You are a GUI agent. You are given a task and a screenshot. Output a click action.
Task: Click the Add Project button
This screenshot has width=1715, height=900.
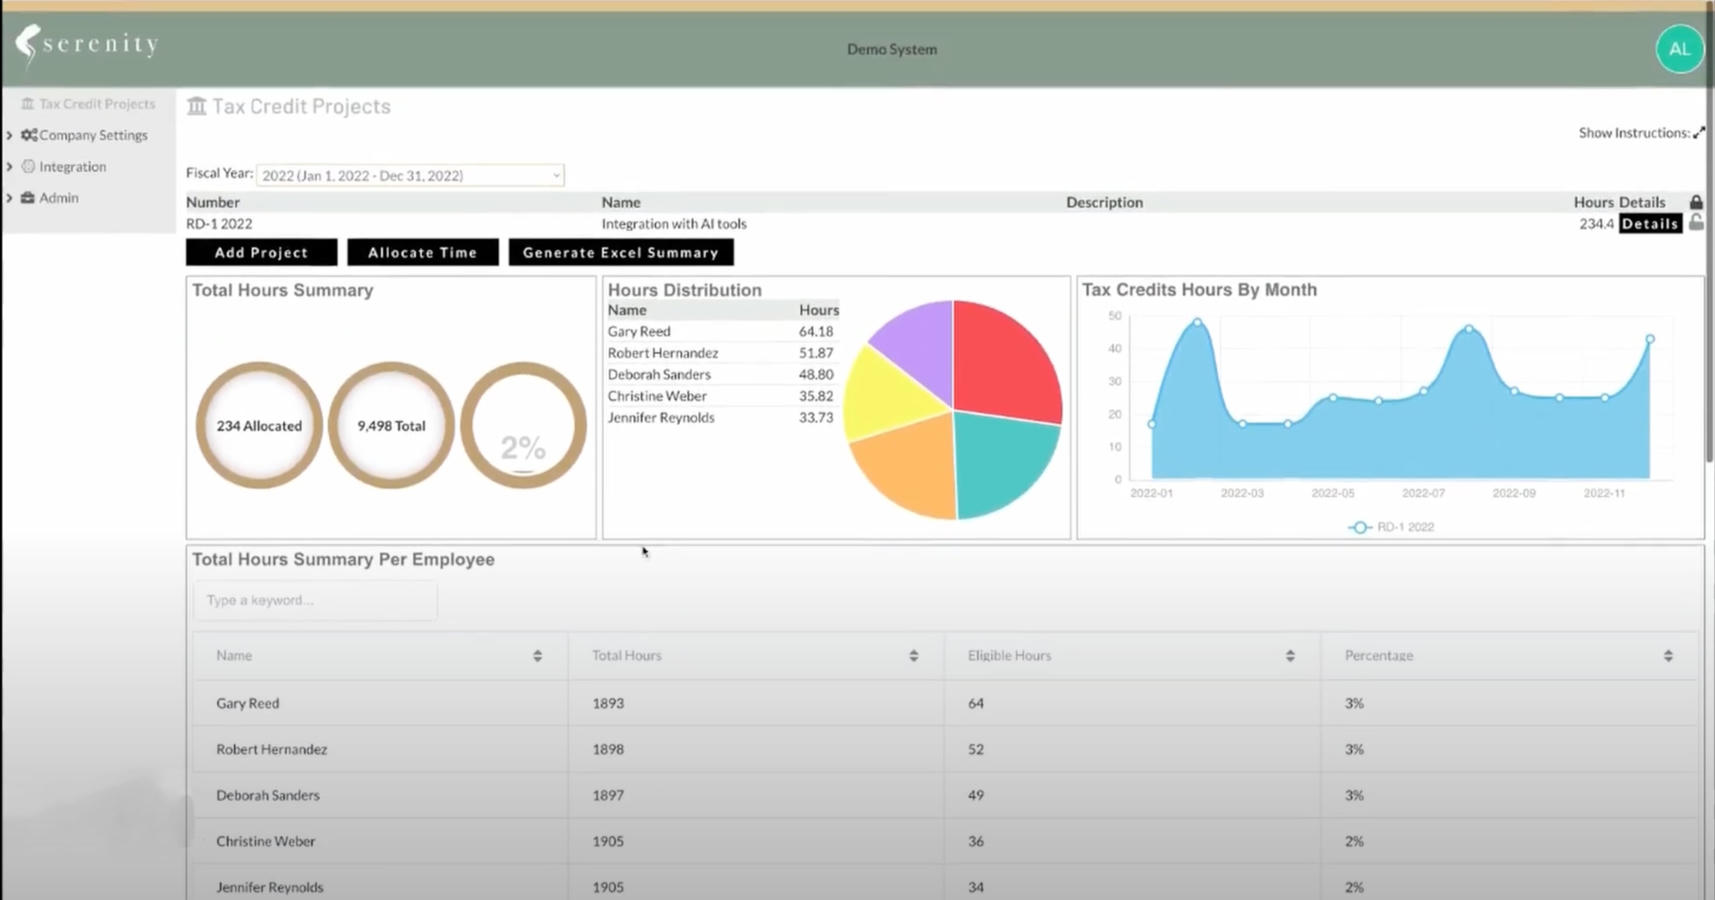[x=261, y=253]
